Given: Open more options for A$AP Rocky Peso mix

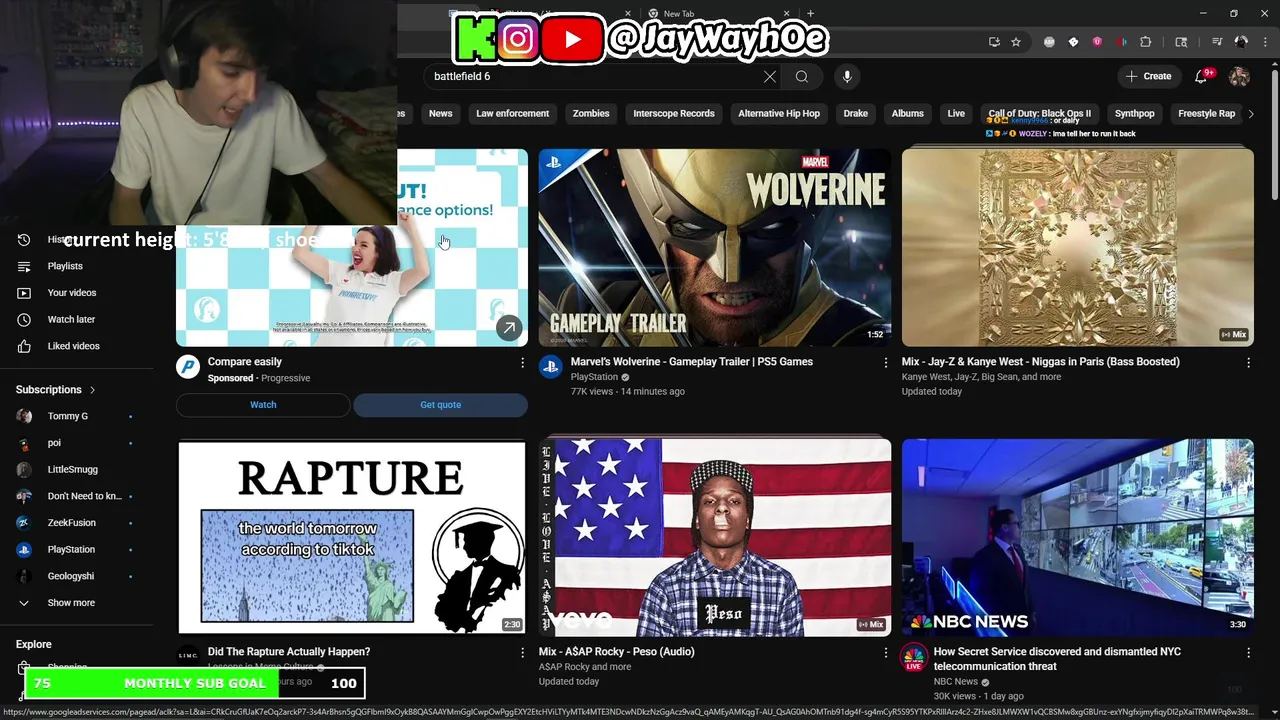Looking at the screenshot, I should (885, 653).
